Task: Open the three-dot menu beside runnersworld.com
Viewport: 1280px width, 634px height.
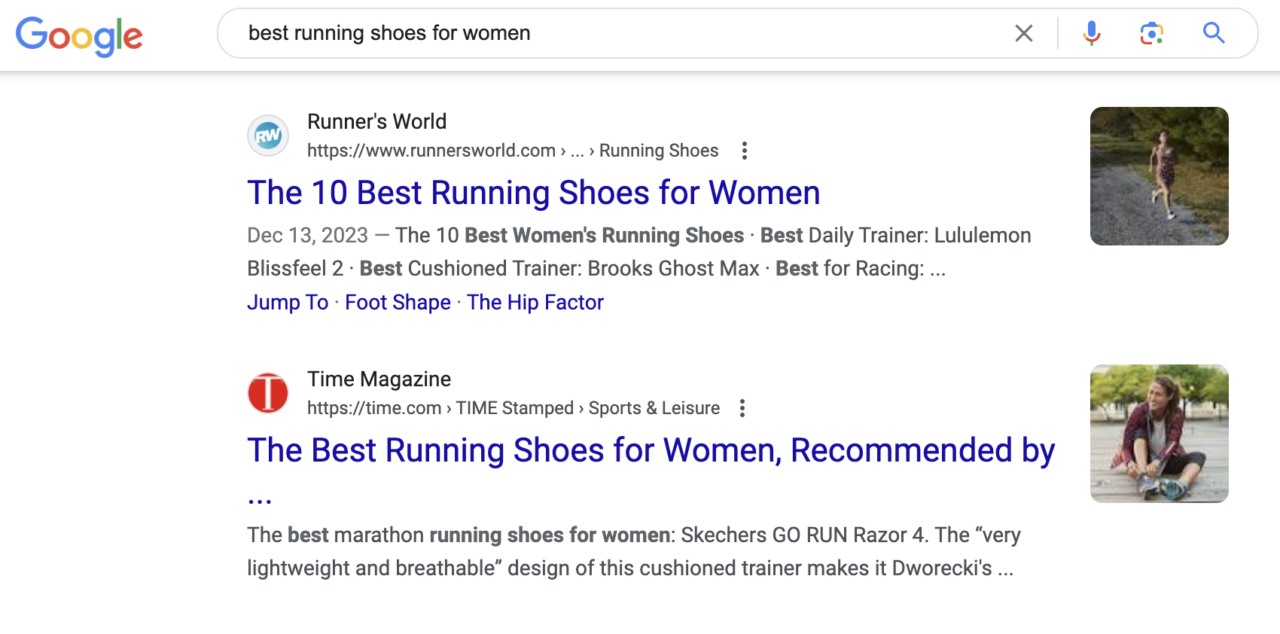Action: [744, 151]
